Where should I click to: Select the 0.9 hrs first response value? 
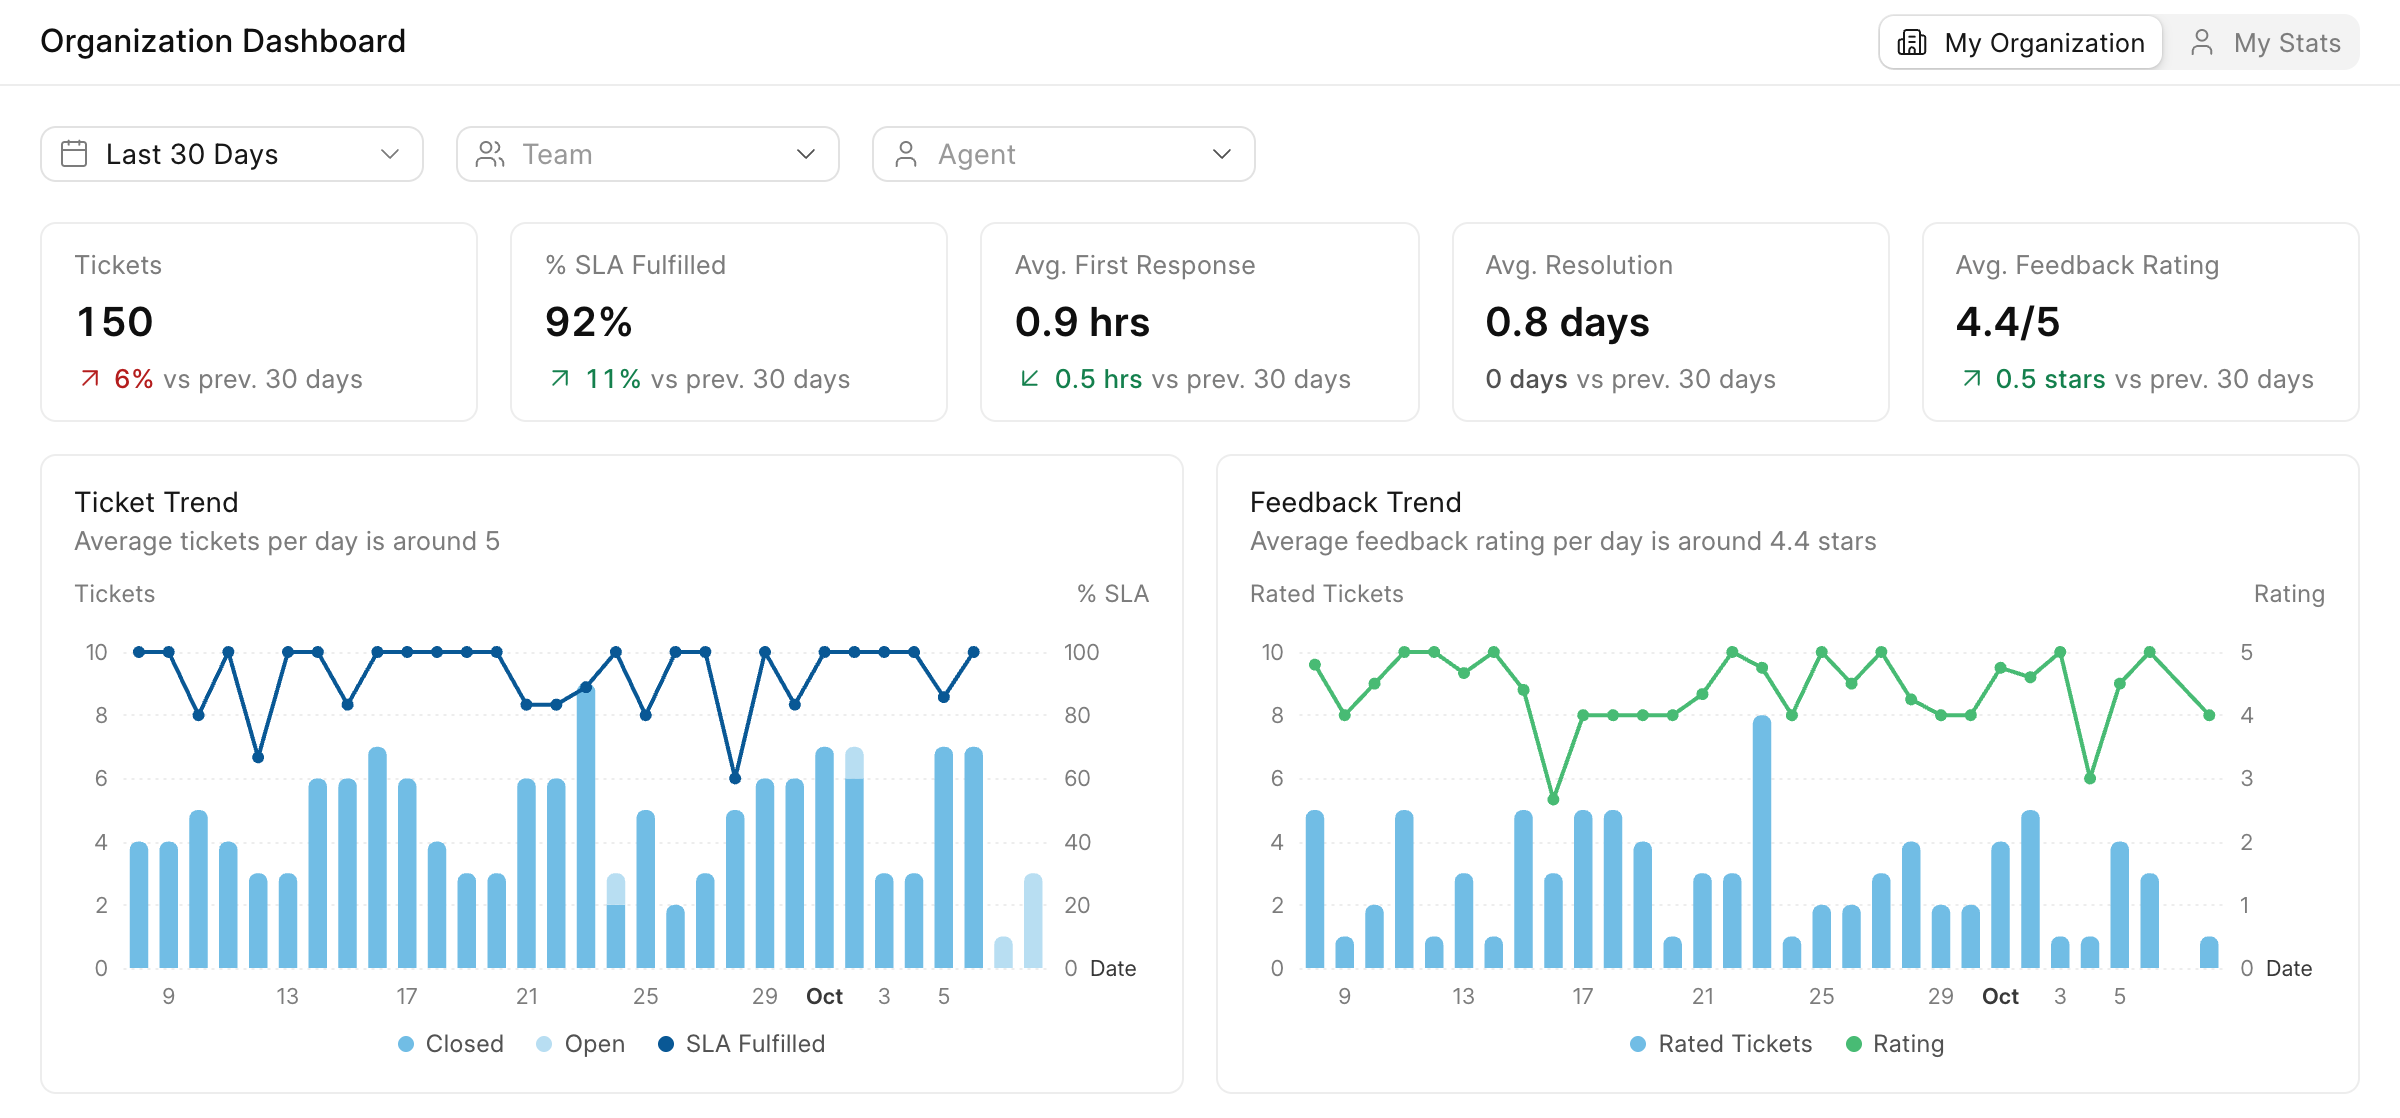[x=1083, y=322]
